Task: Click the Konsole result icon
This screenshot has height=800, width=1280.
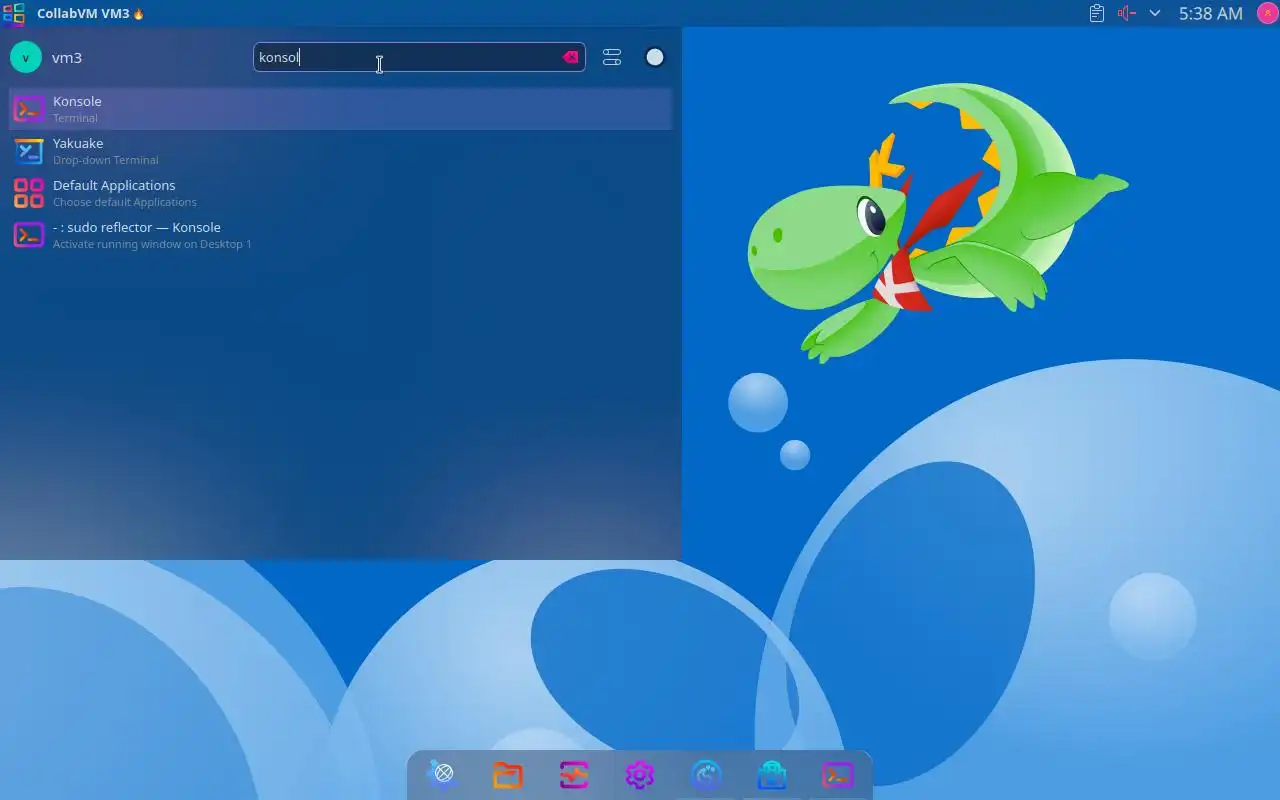Action: 29,108
